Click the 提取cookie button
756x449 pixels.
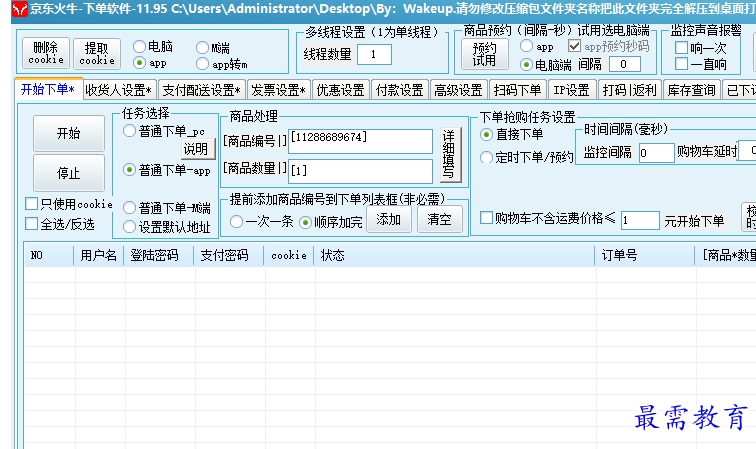tap(97, 54)
